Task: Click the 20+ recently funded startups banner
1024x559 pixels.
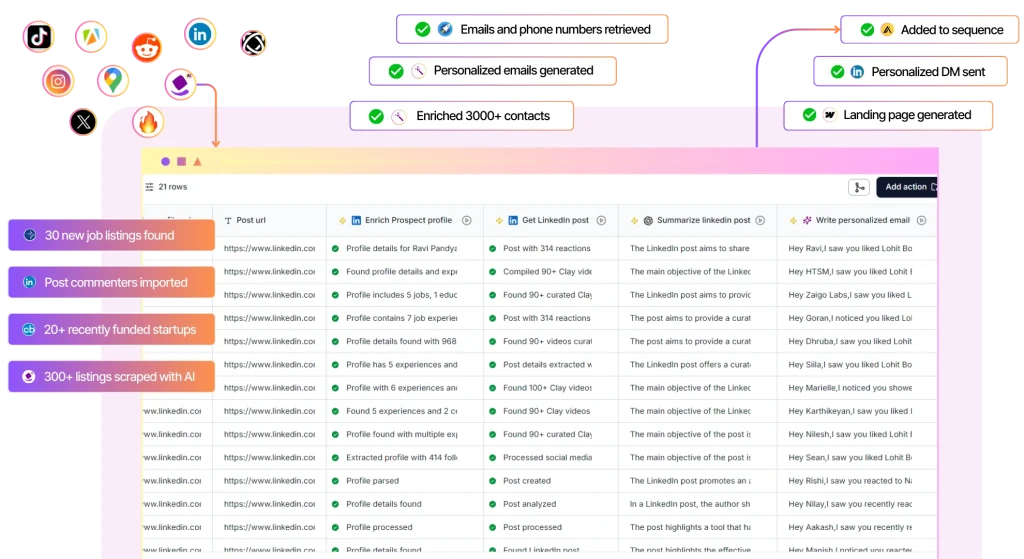Action: 111,330
